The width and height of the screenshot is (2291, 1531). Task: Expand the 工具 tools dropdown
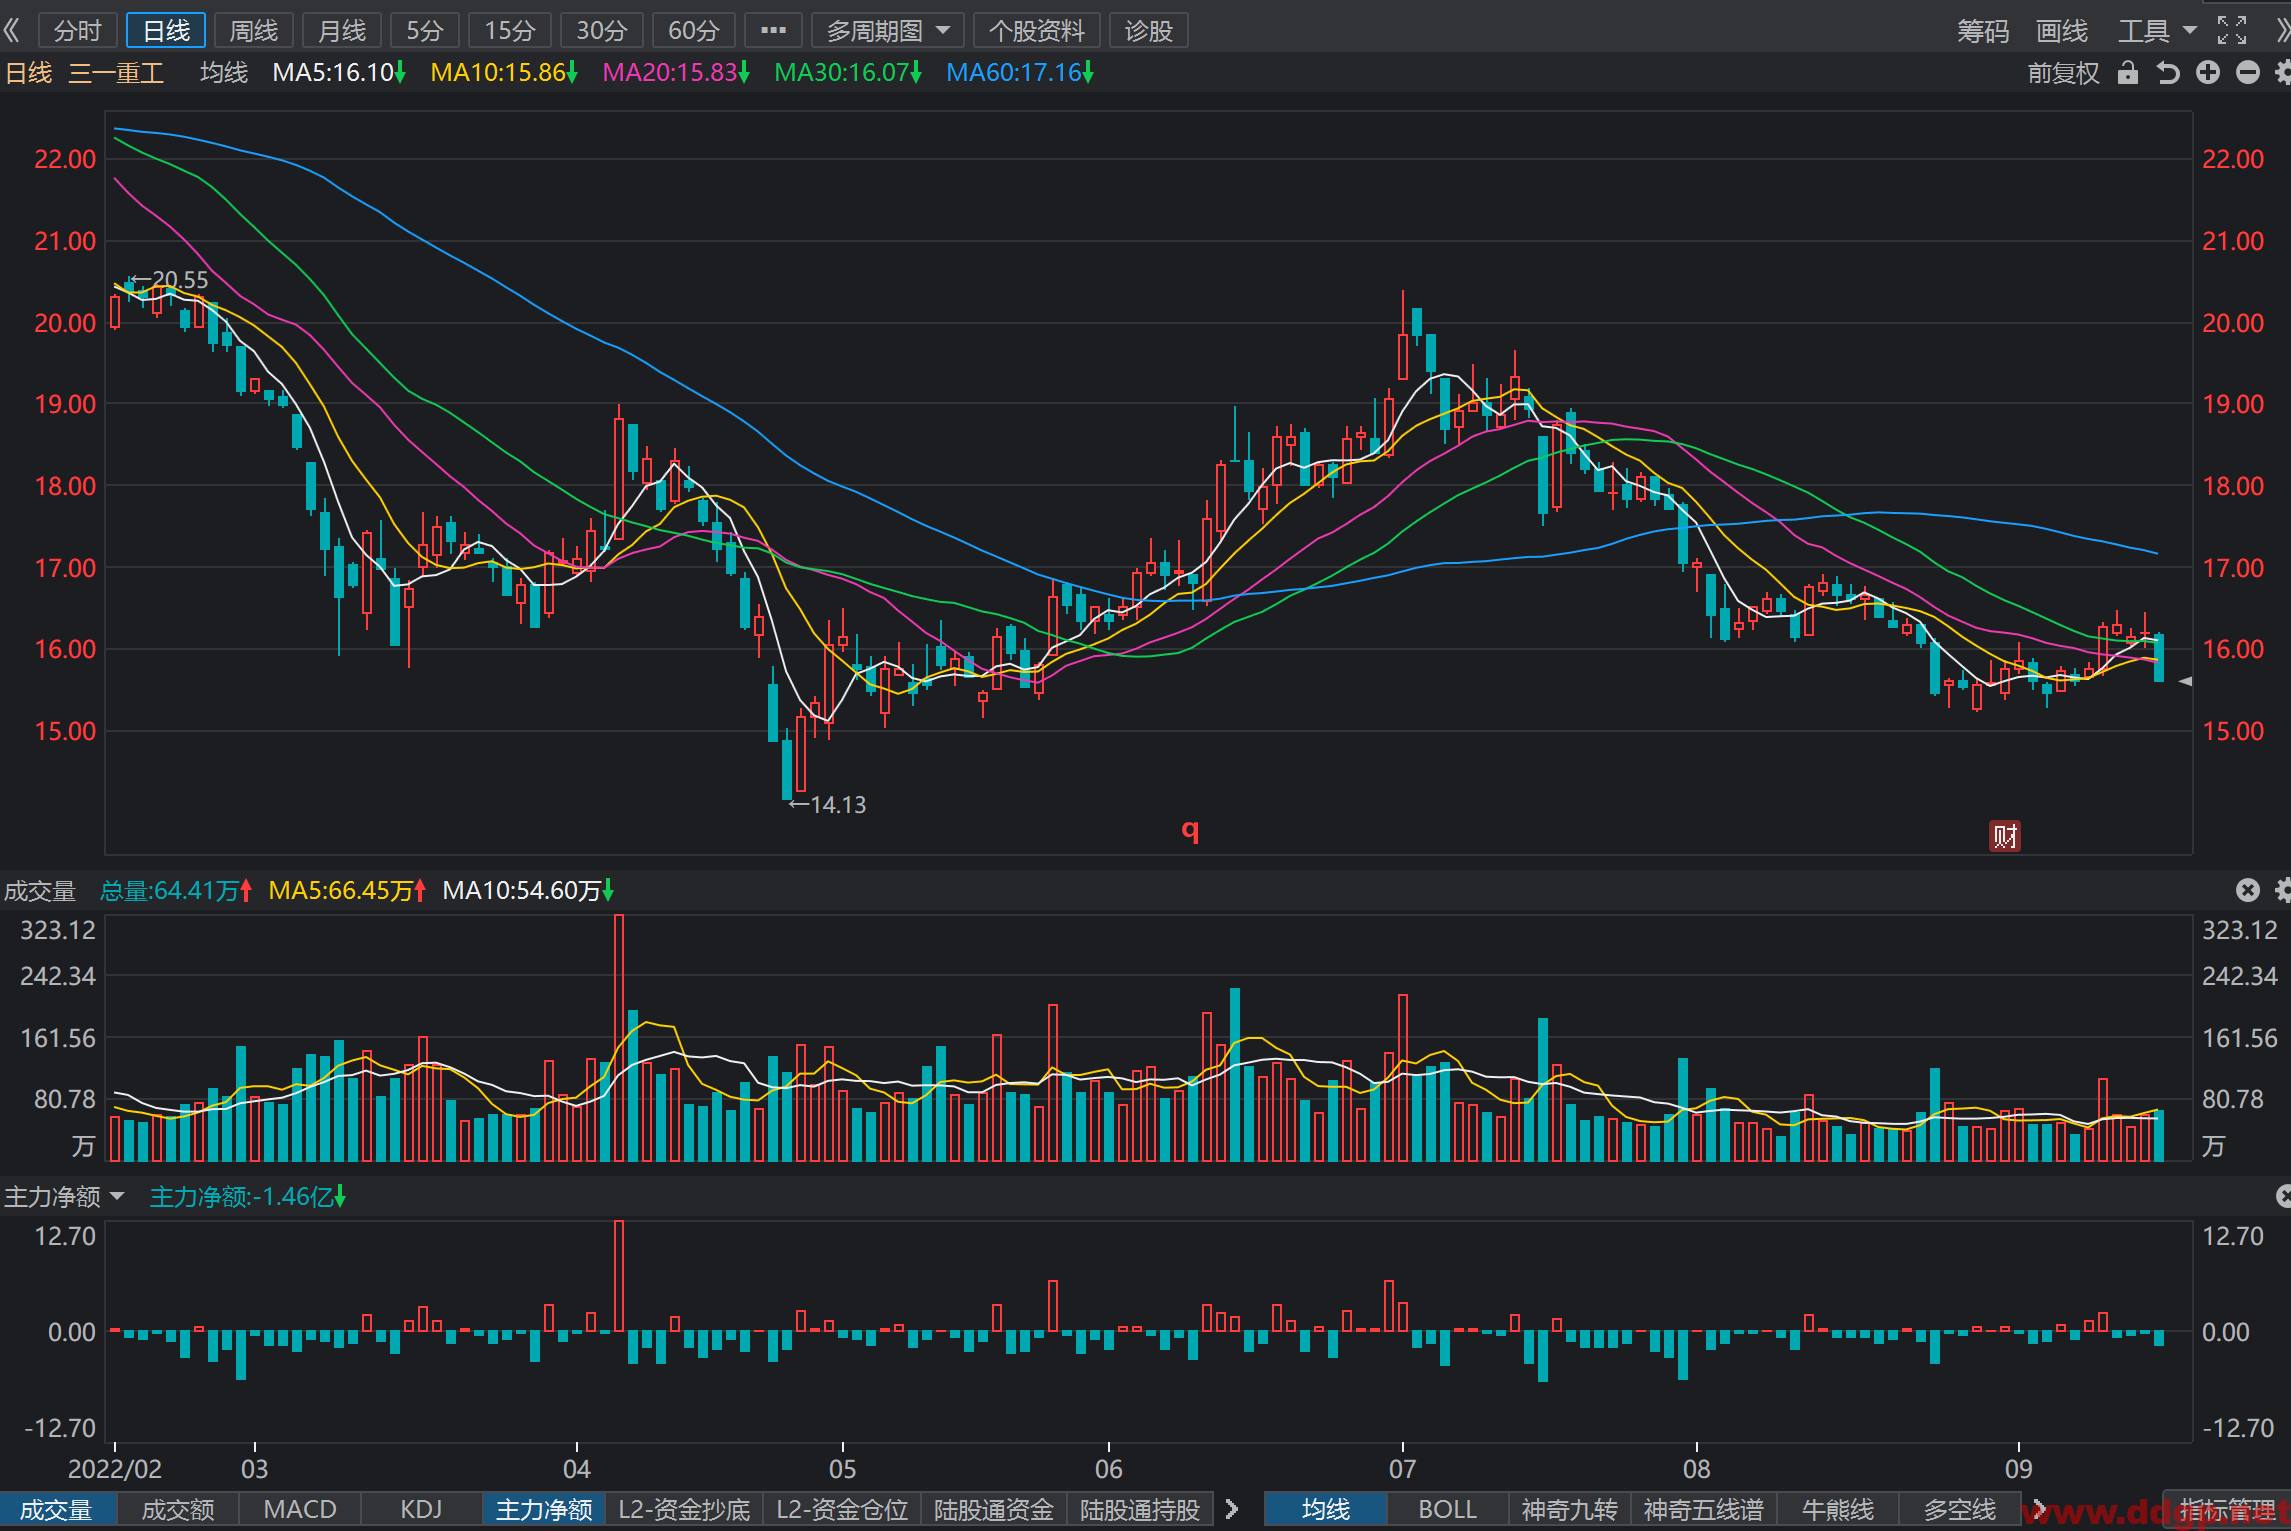click(2157, 30)
